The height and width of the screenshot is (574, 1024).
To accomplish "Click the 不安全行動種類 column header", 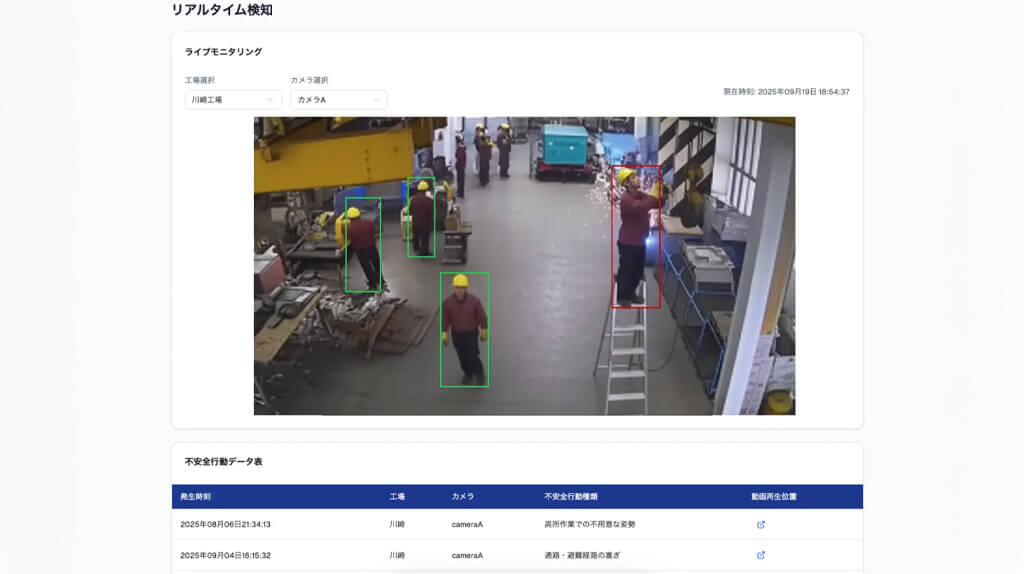I will pyautogui.click(x=571, y=496).
